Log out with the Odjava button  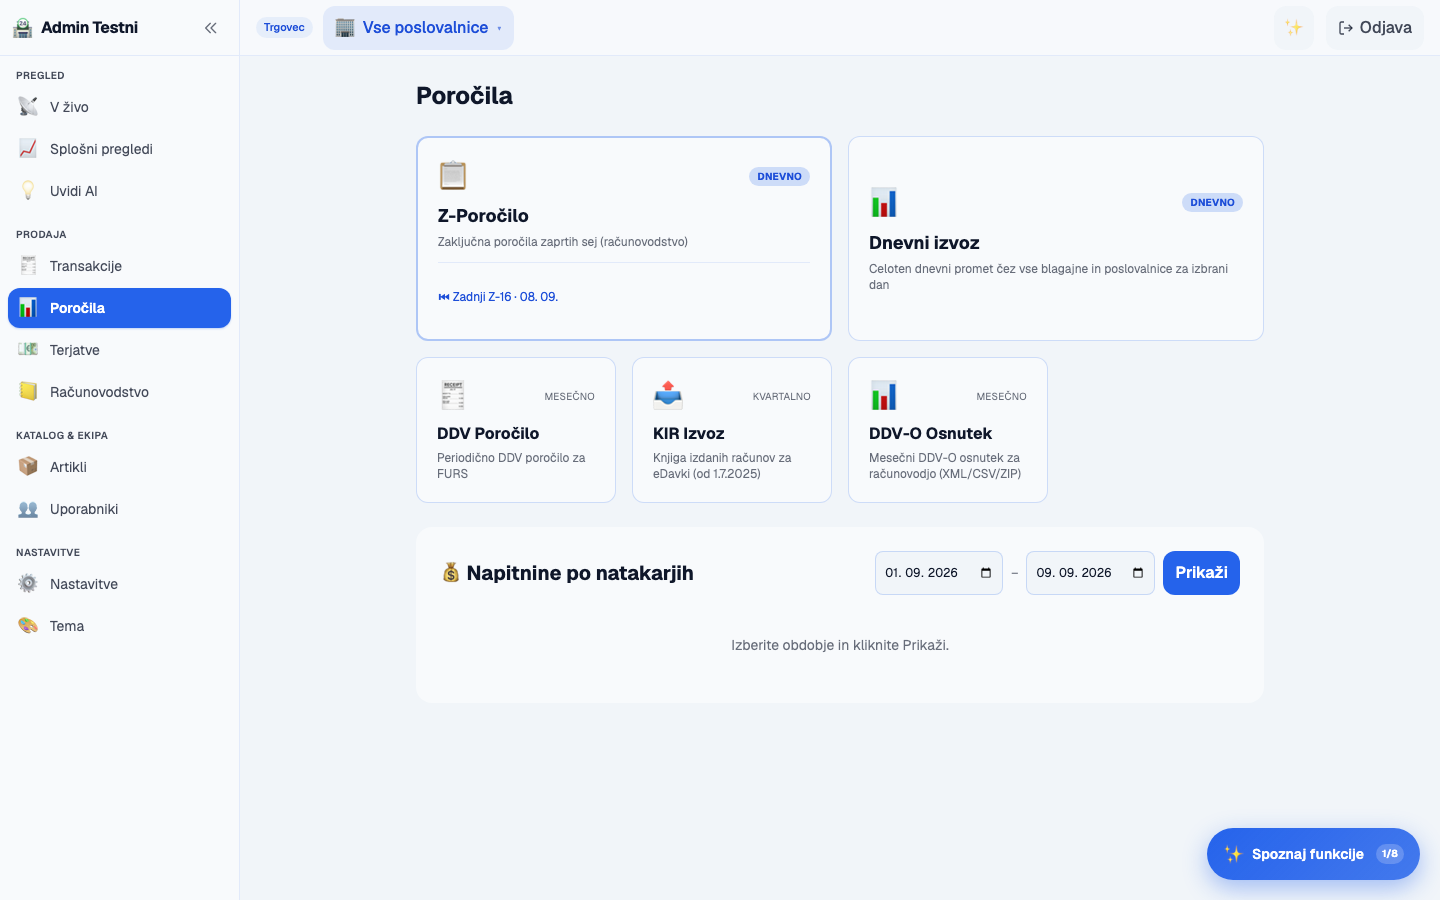pos(1375,28)
